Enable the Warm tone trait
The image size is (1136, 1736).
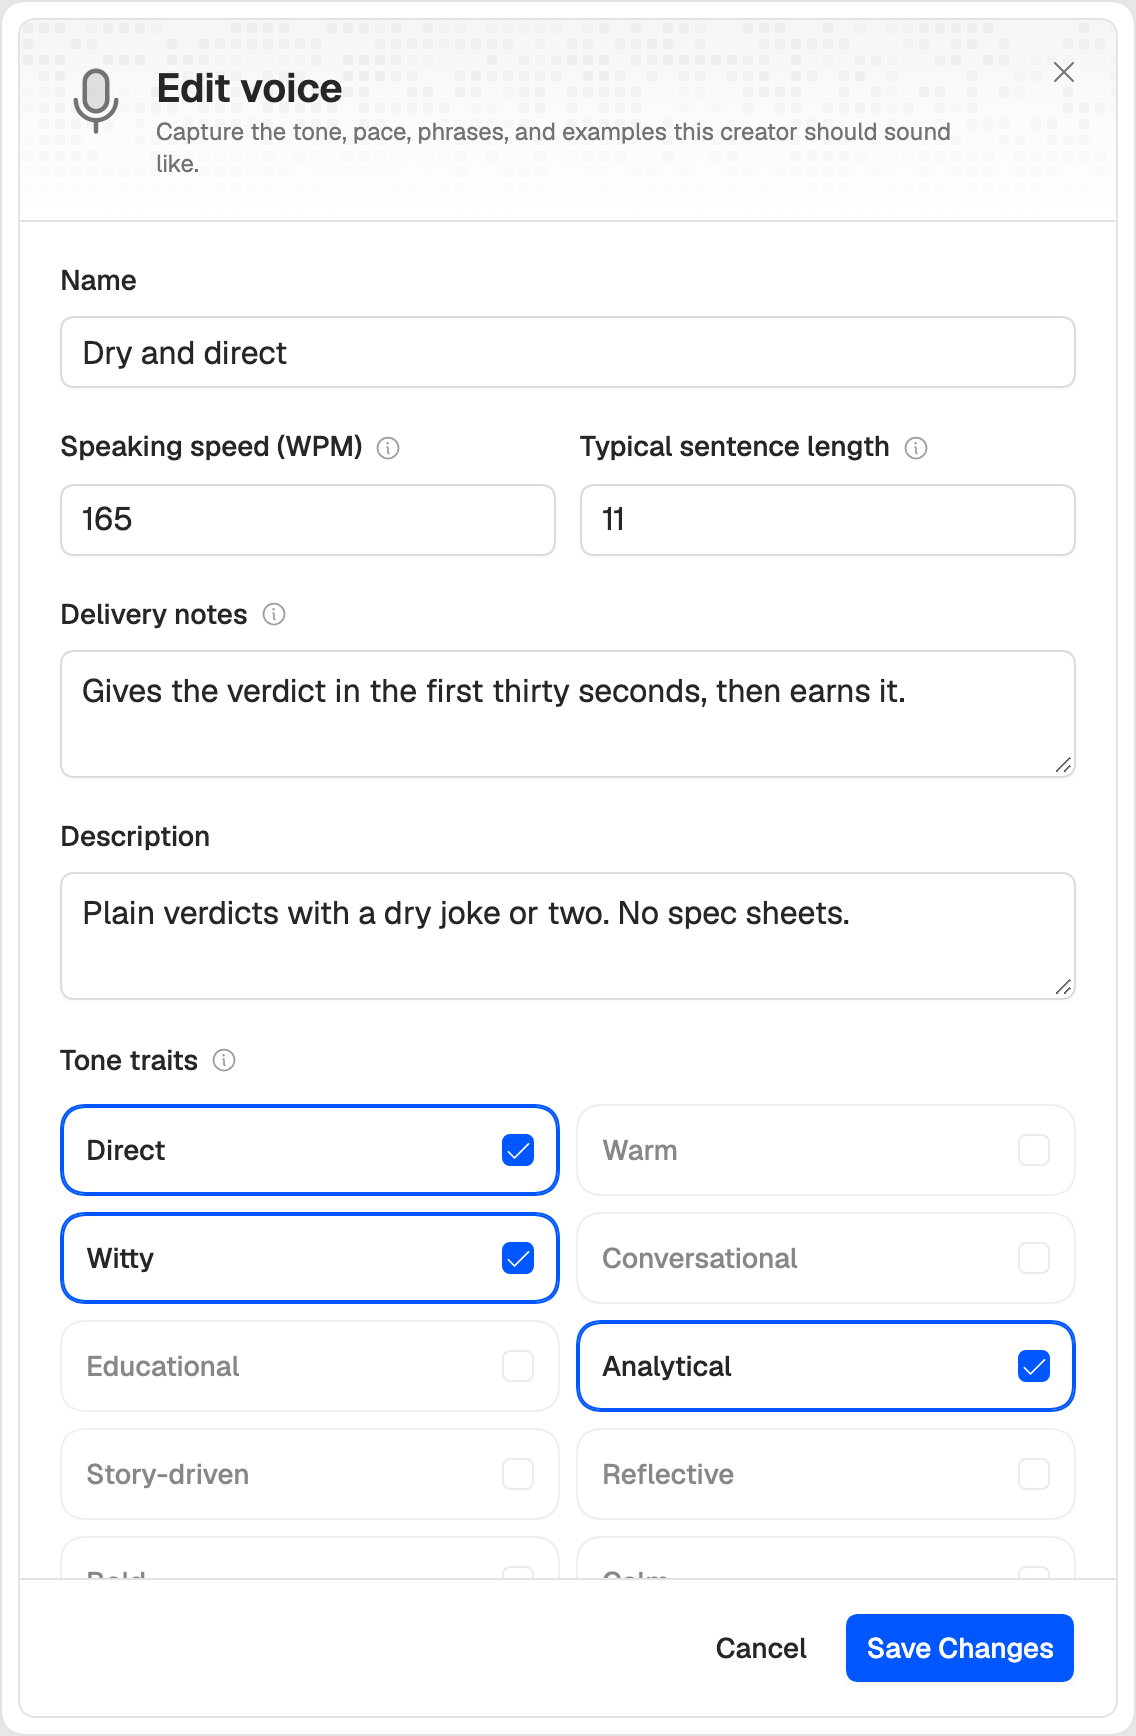pyautogui.click(x=826, y=1150)
